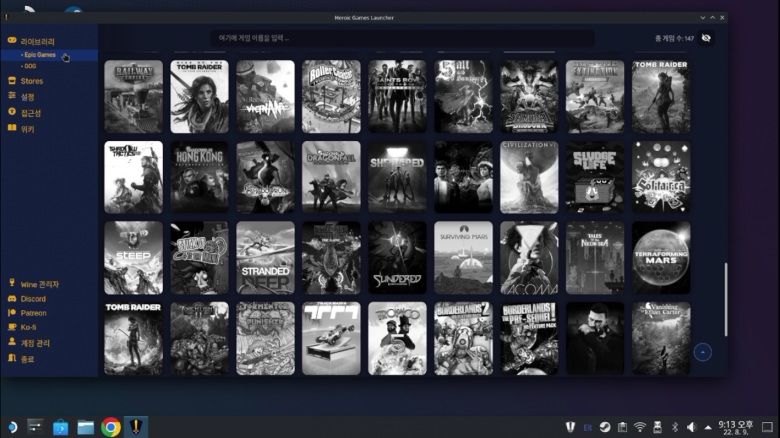Open the Patreon link
The image size is (780, 438).
(x=27, y=313)
